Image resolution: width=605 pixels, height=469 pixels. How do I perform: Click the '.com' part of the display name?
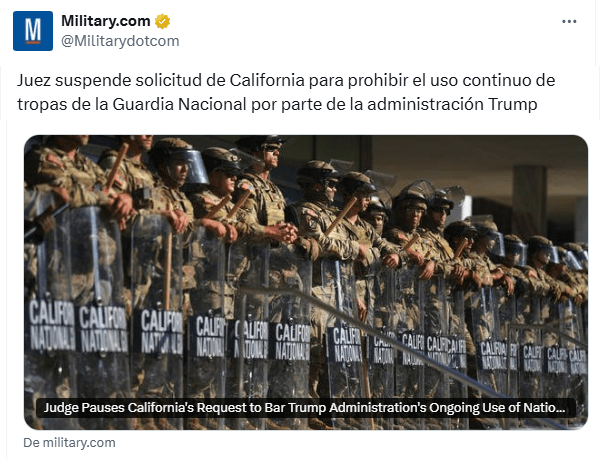click(135, 21)
